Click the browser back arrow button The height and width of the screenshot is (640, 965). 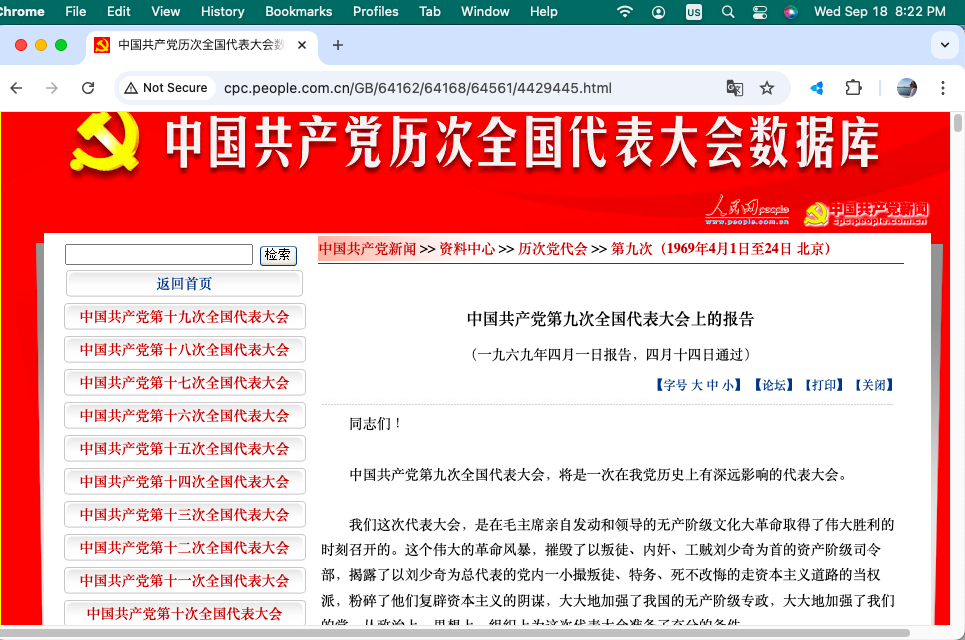coord(16,88)
